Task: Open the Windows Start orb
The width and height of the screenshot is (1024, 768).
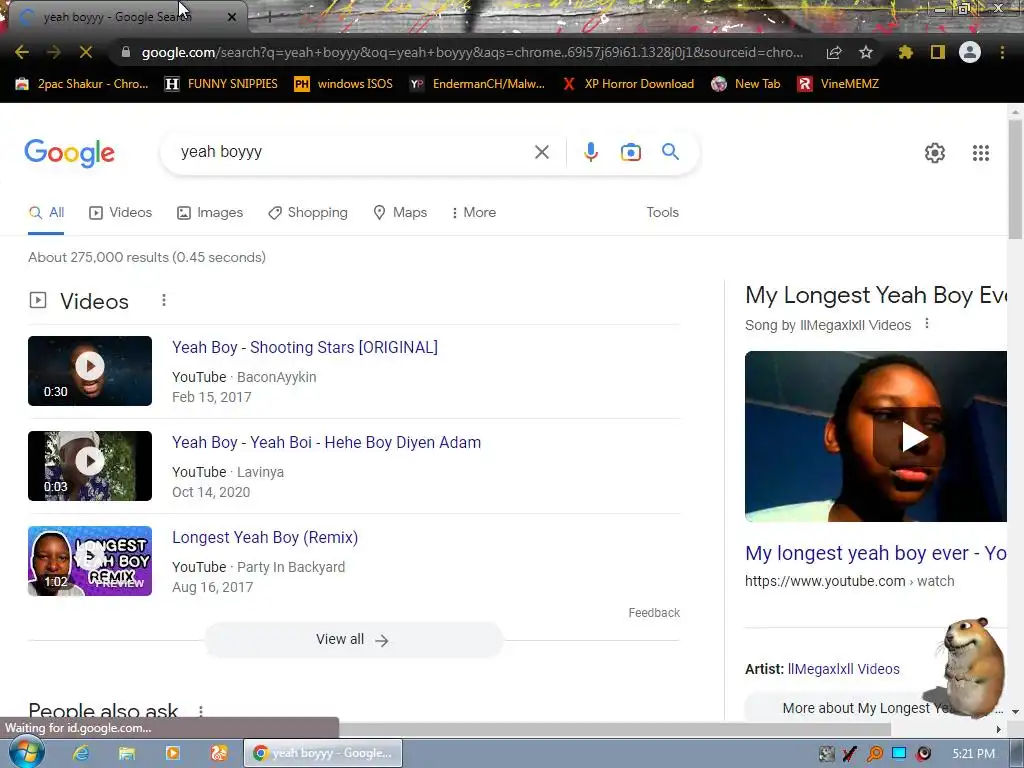Action: click(x=25, y=752)
